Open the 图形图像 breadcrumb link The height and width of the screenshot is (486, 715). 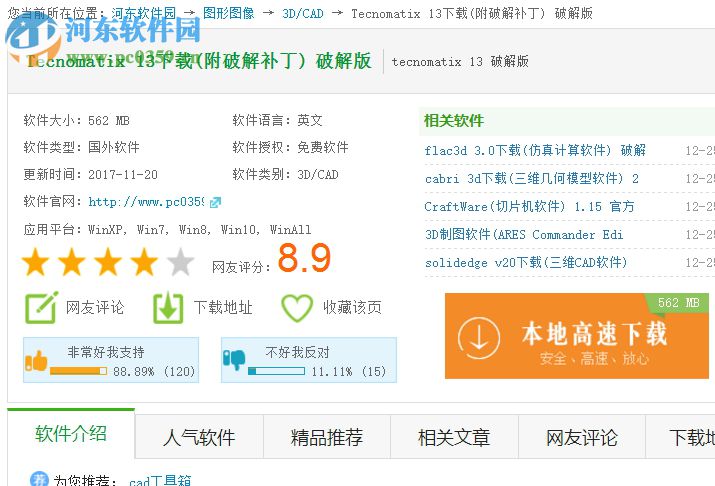[228, 13]
